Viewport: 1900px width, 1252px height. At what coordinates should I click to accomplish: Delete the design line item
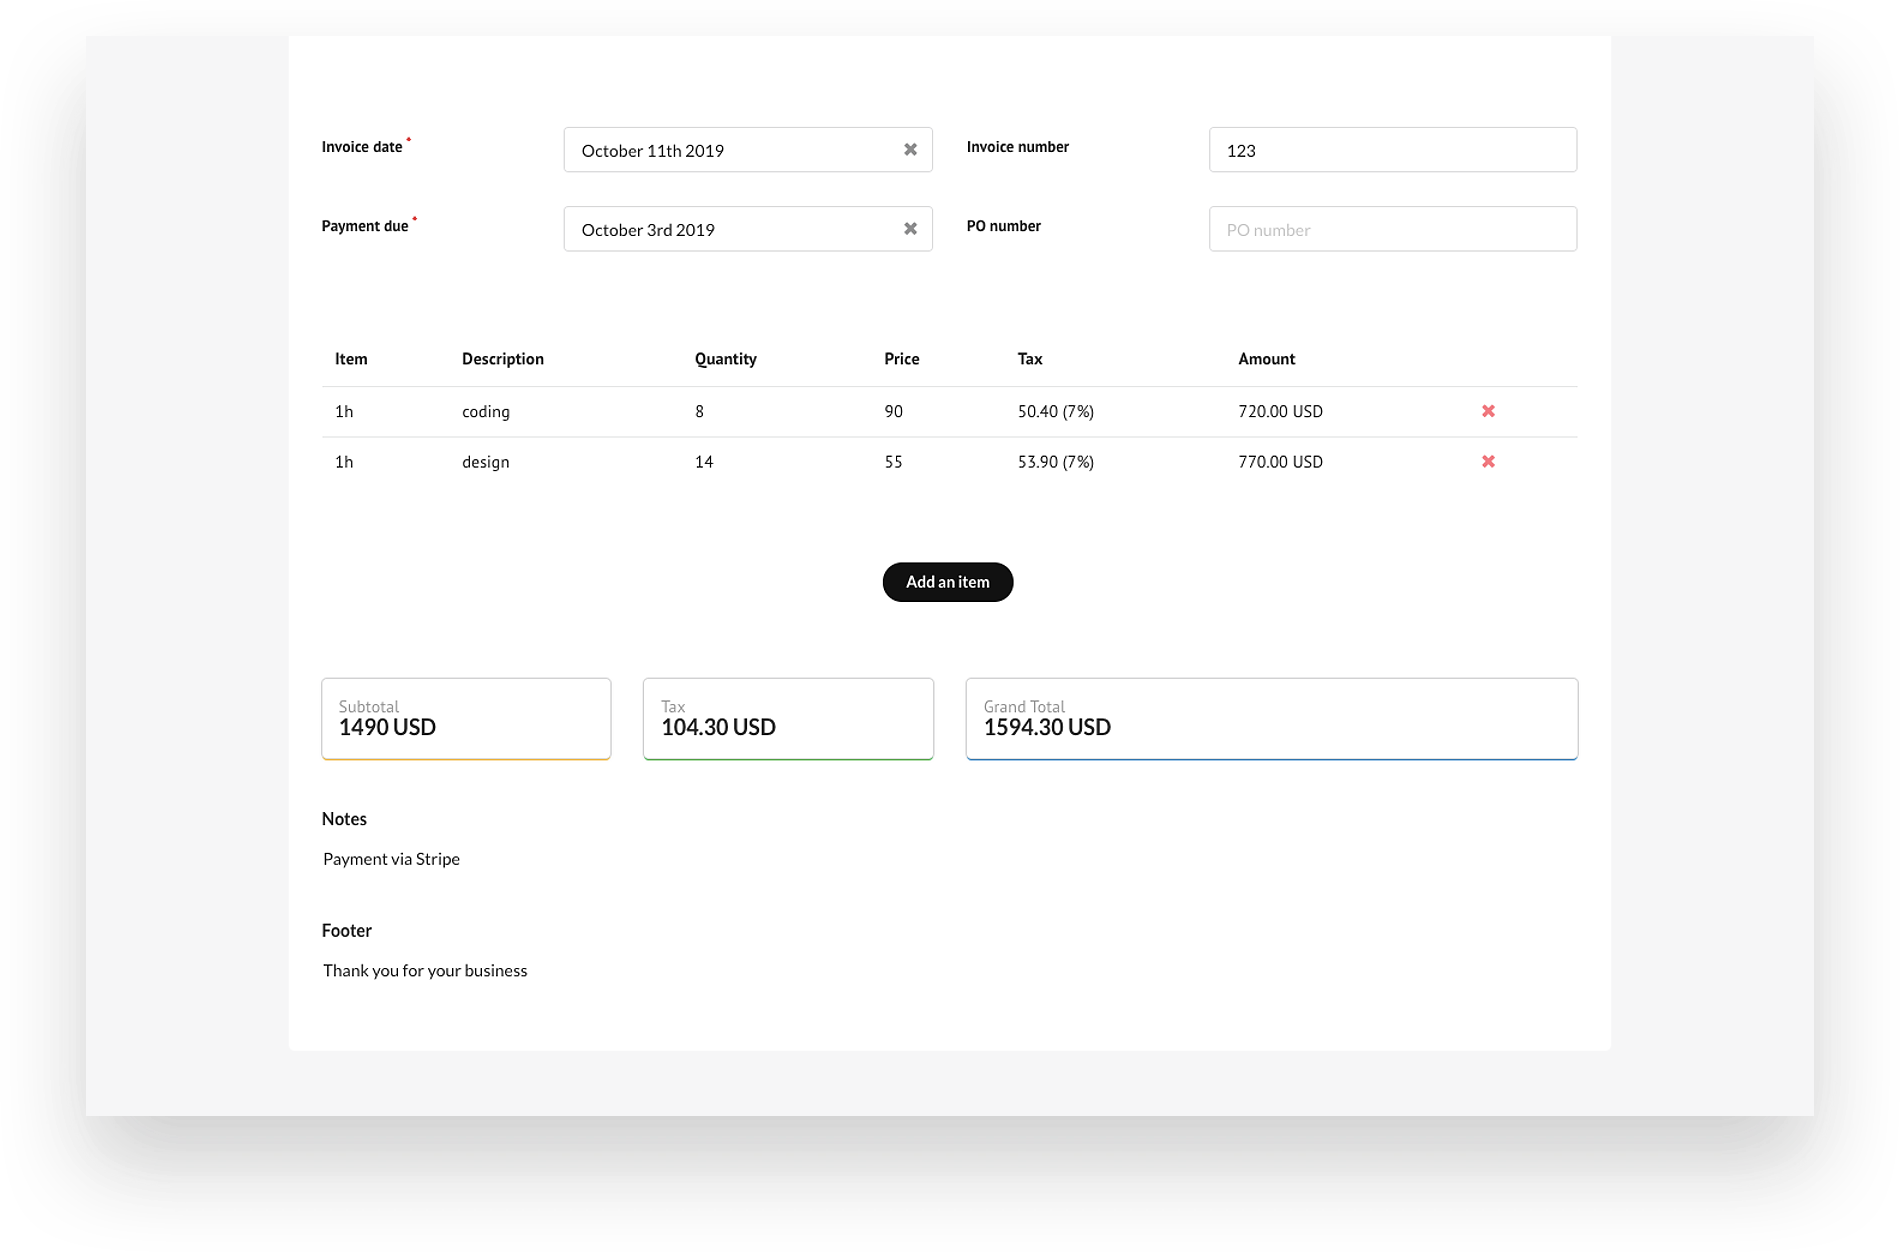[1488, 461]
